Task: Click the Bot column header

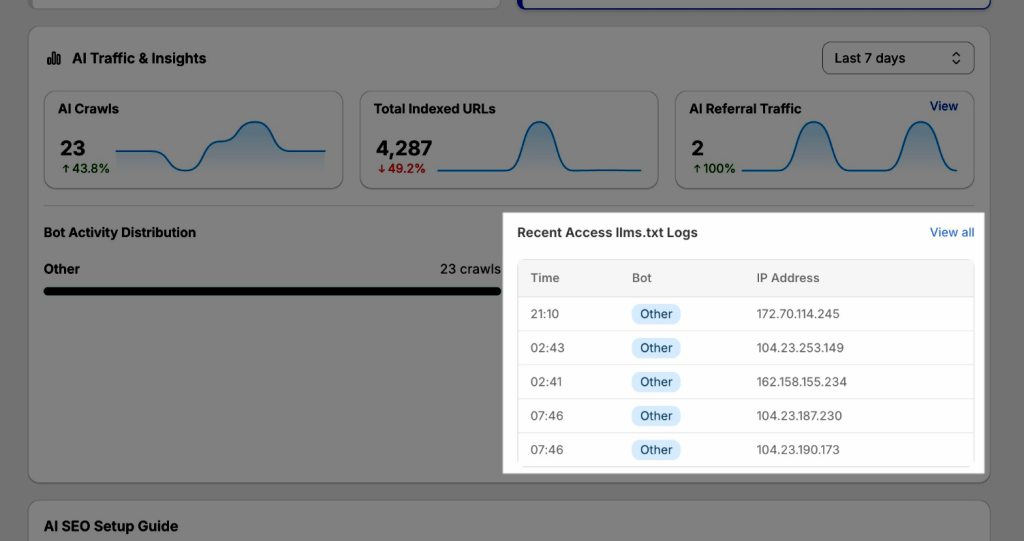Action: [x=642, y=278]
